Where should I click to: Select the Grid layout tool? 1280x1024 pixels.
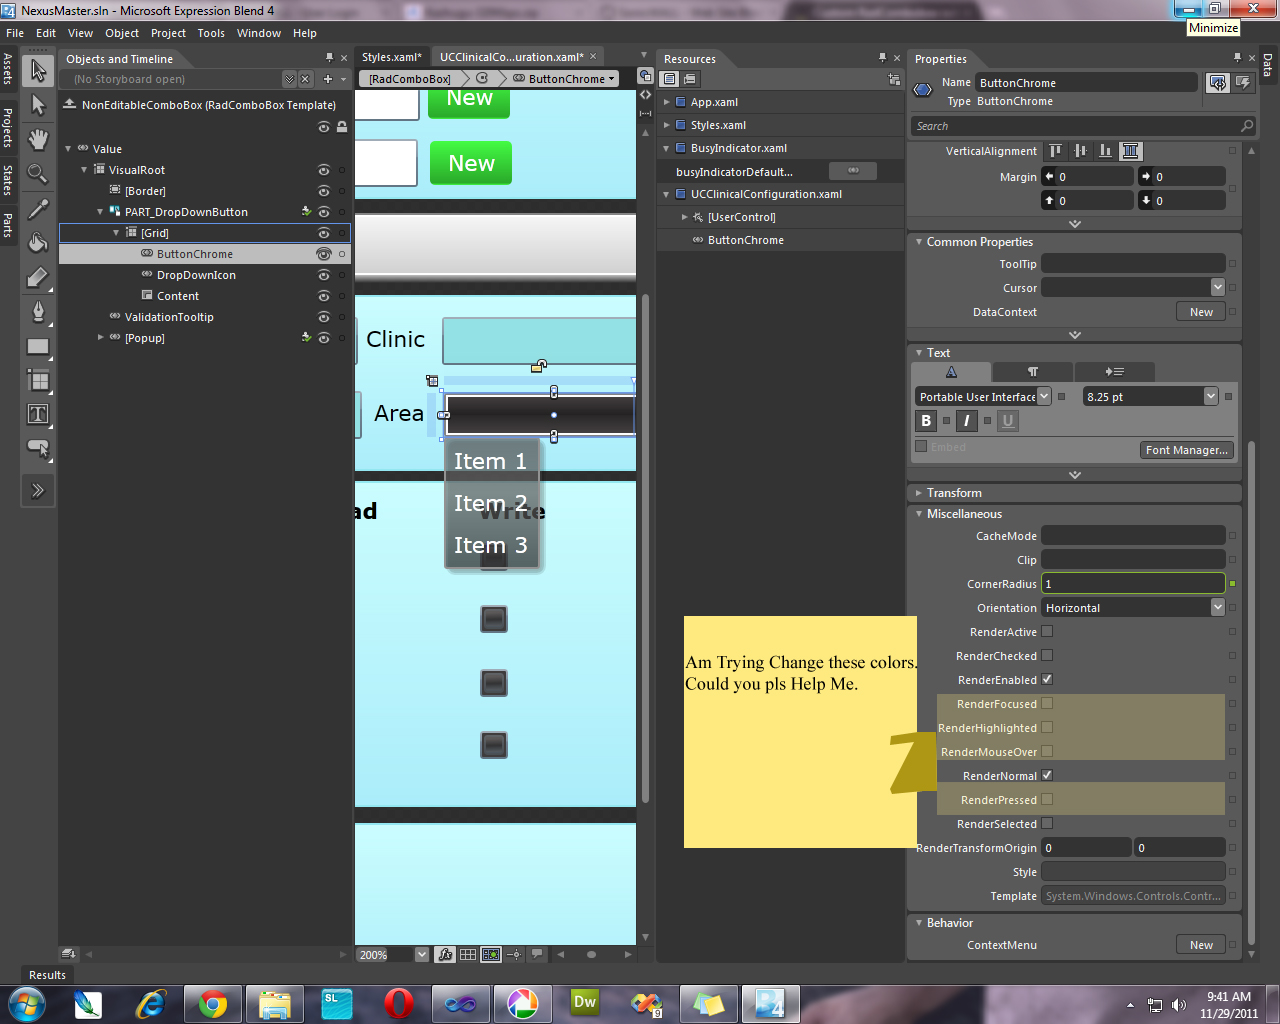tap(38, 380)
